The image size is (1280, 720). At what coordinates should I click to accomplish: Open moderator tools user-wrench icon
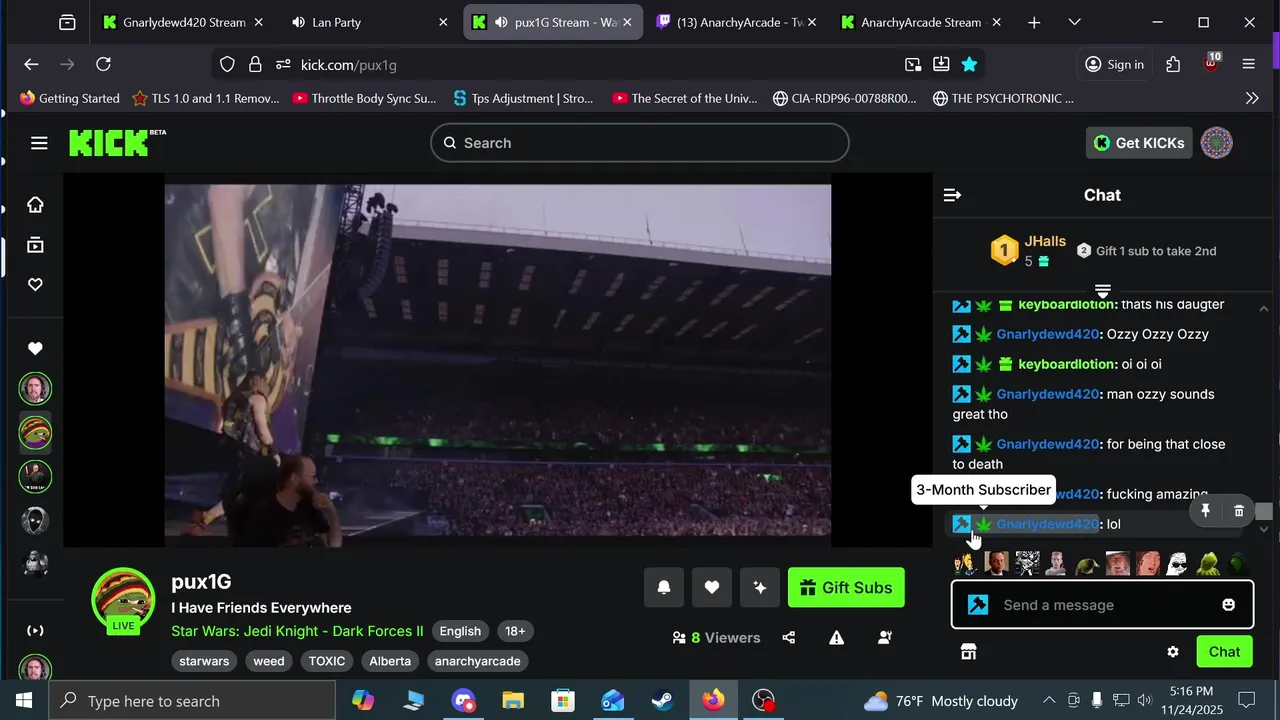[885, 638]
